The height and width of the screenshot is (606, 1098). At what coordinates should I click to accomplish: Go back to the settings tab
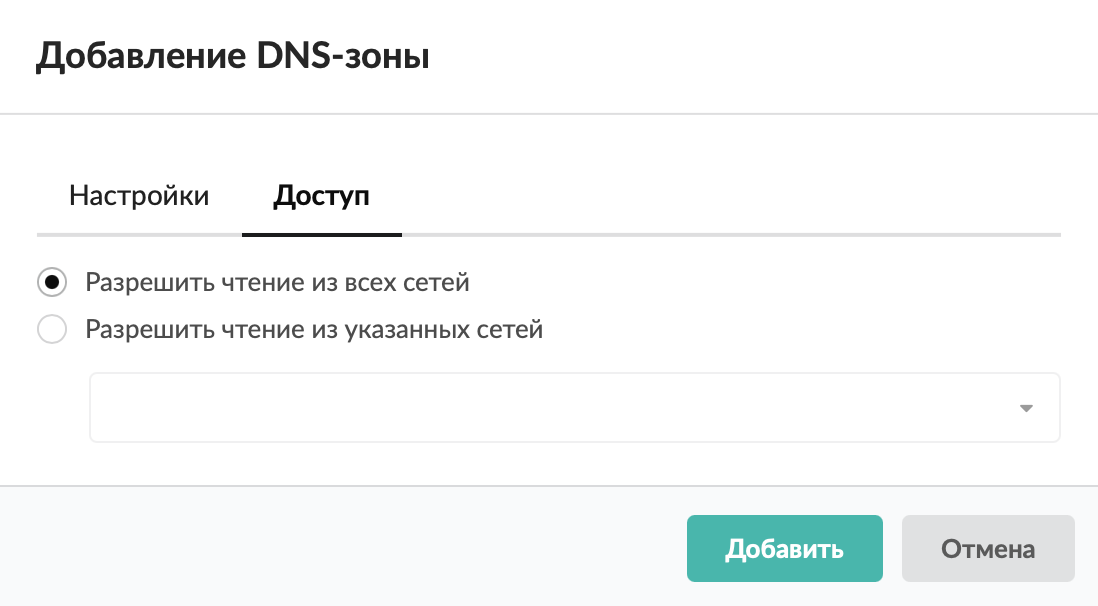point(139,195)
